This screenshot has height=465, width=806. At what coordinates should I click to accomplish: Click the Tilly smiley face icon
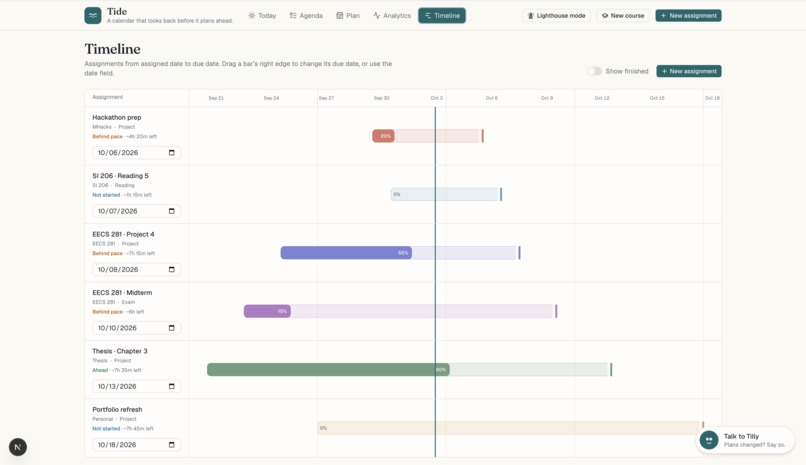coord(709,440)
